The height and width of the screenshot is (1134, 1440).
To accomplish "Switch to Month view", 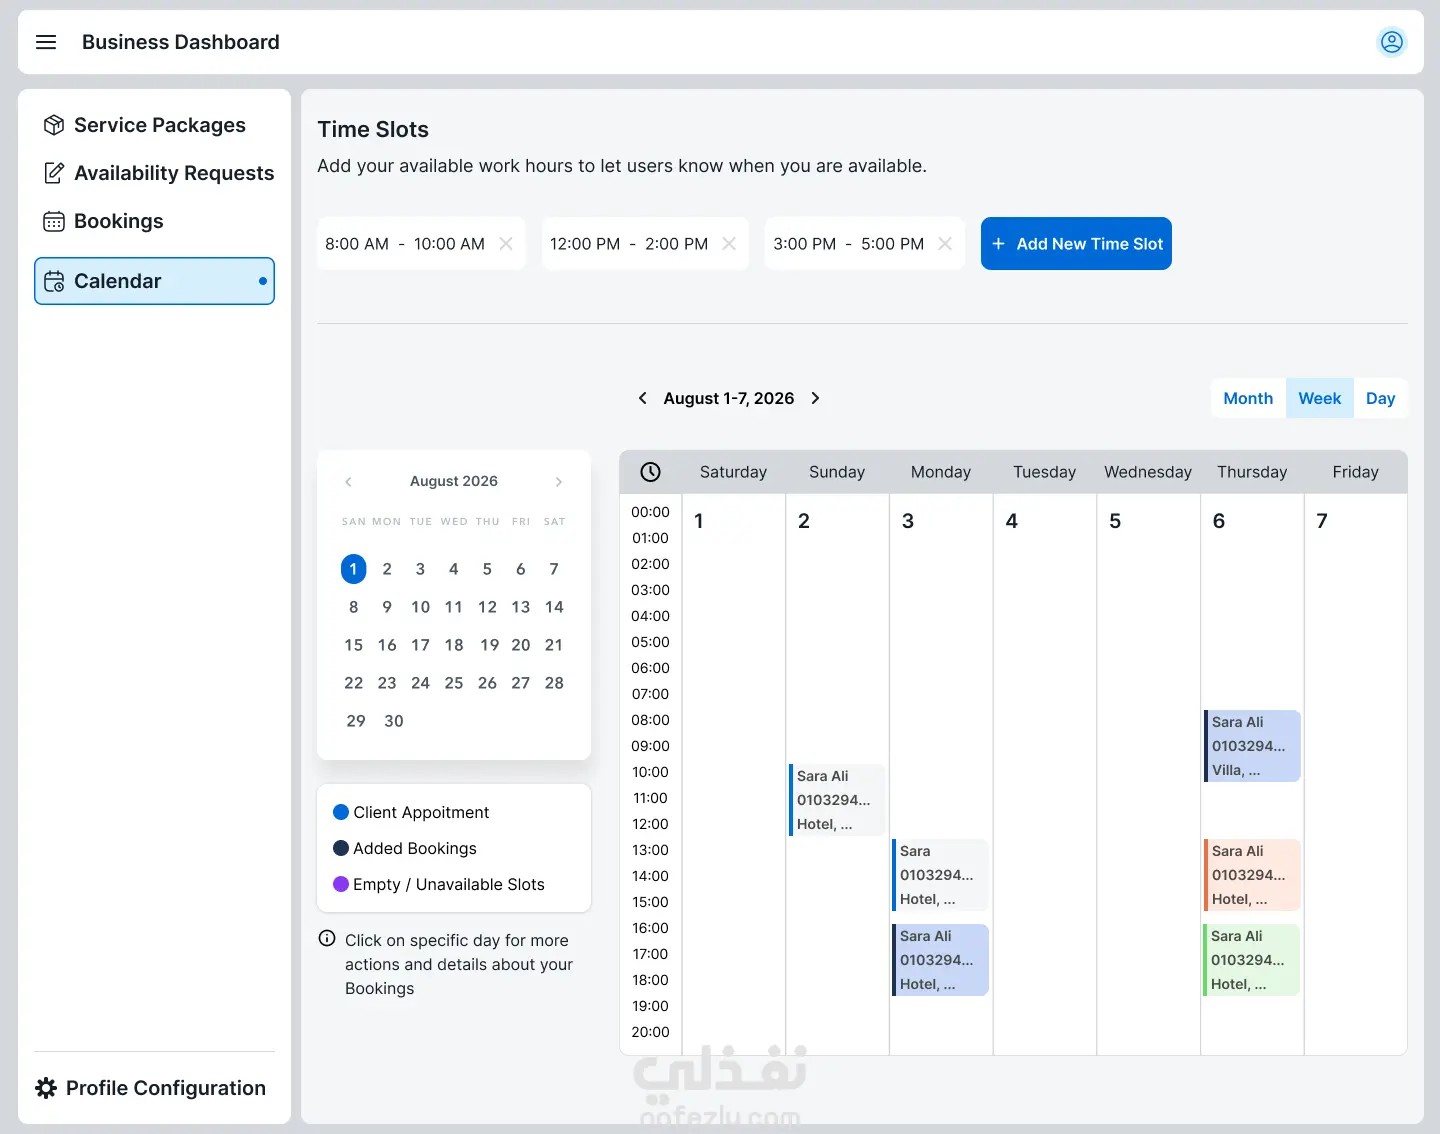I will (1248, 398).
